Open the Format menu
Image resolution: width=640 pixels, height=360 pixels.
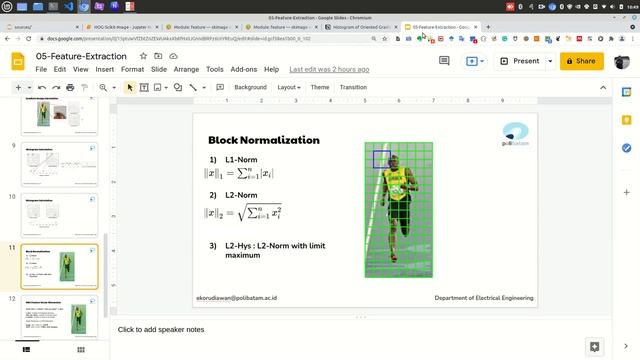(132, 69)
